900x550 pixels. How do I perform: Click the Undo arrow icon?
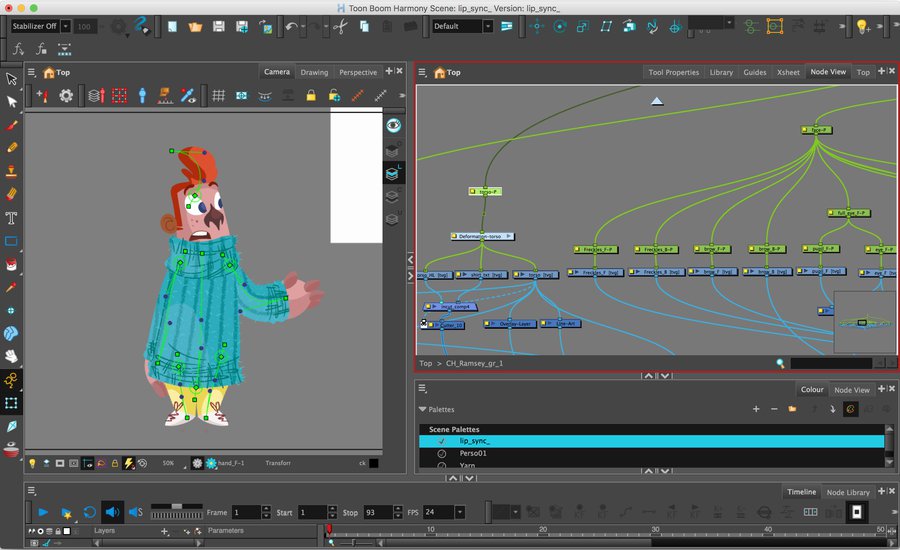coord(292,26)
